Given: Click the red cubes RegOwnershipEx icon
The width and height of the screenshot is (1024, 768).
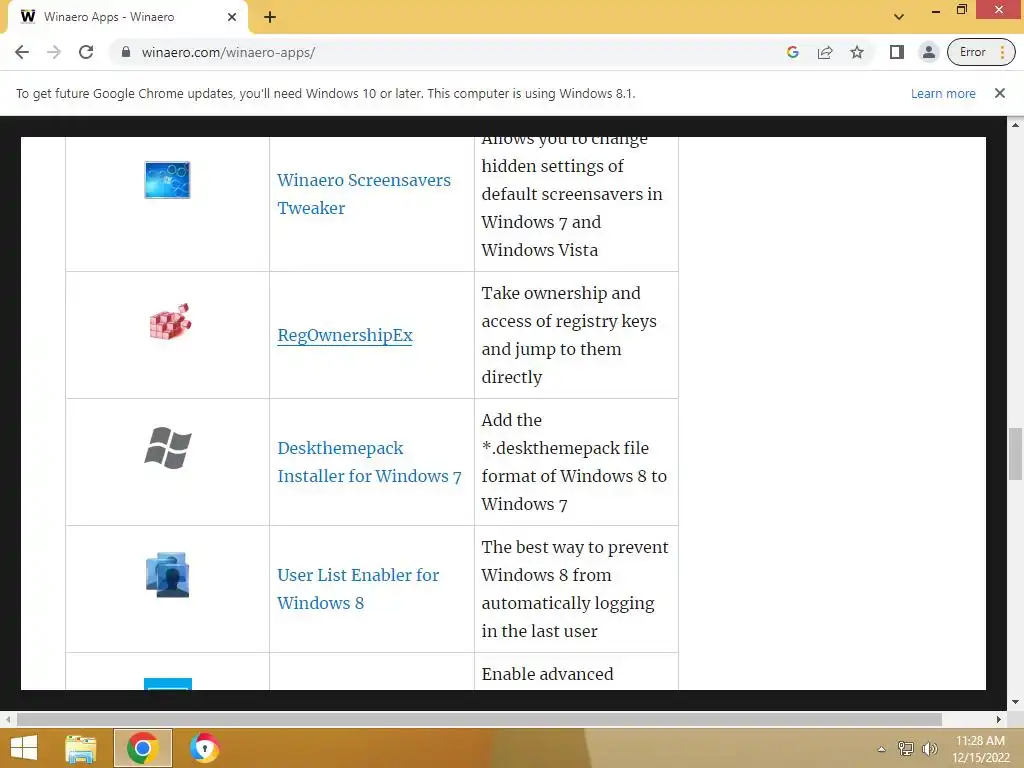Looking at the screenshot, I should tap(169, 321).
